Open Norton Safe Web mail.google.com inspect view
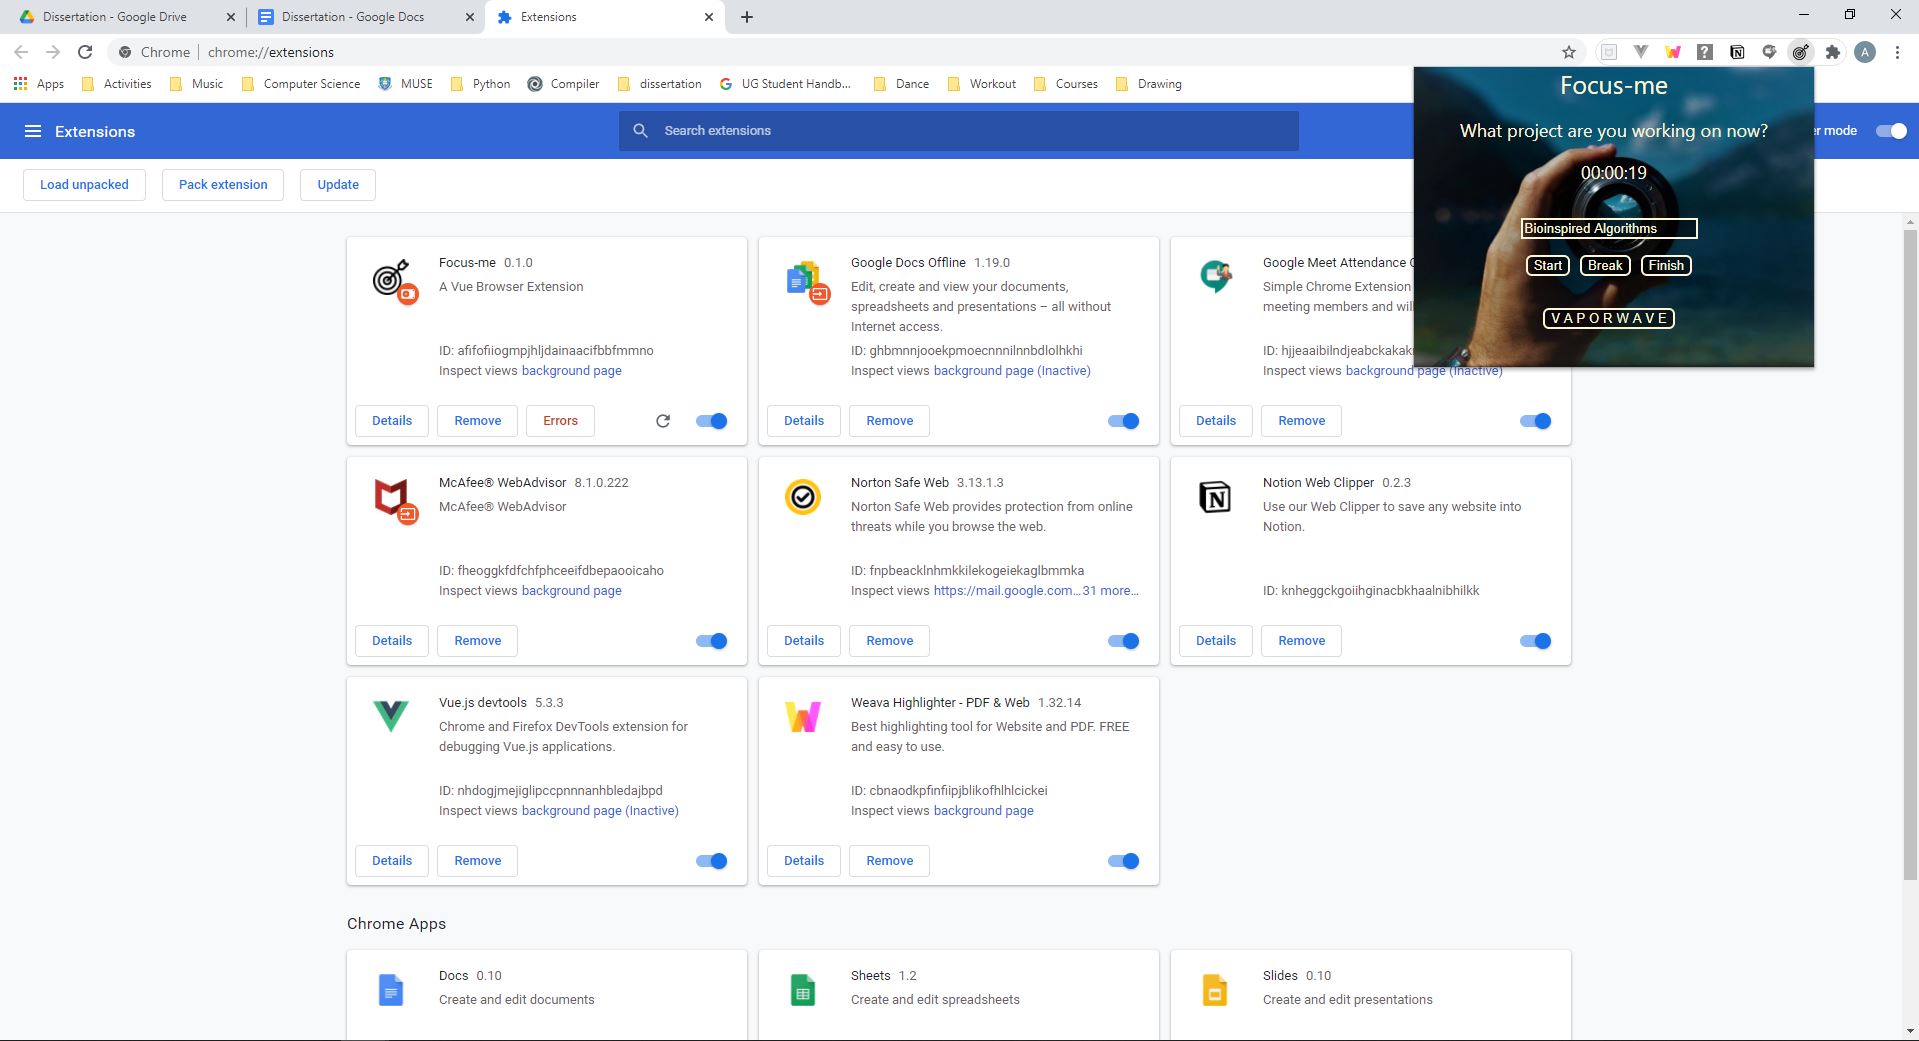The width and height of the screenshot is (1919, 1041). 1008,591
